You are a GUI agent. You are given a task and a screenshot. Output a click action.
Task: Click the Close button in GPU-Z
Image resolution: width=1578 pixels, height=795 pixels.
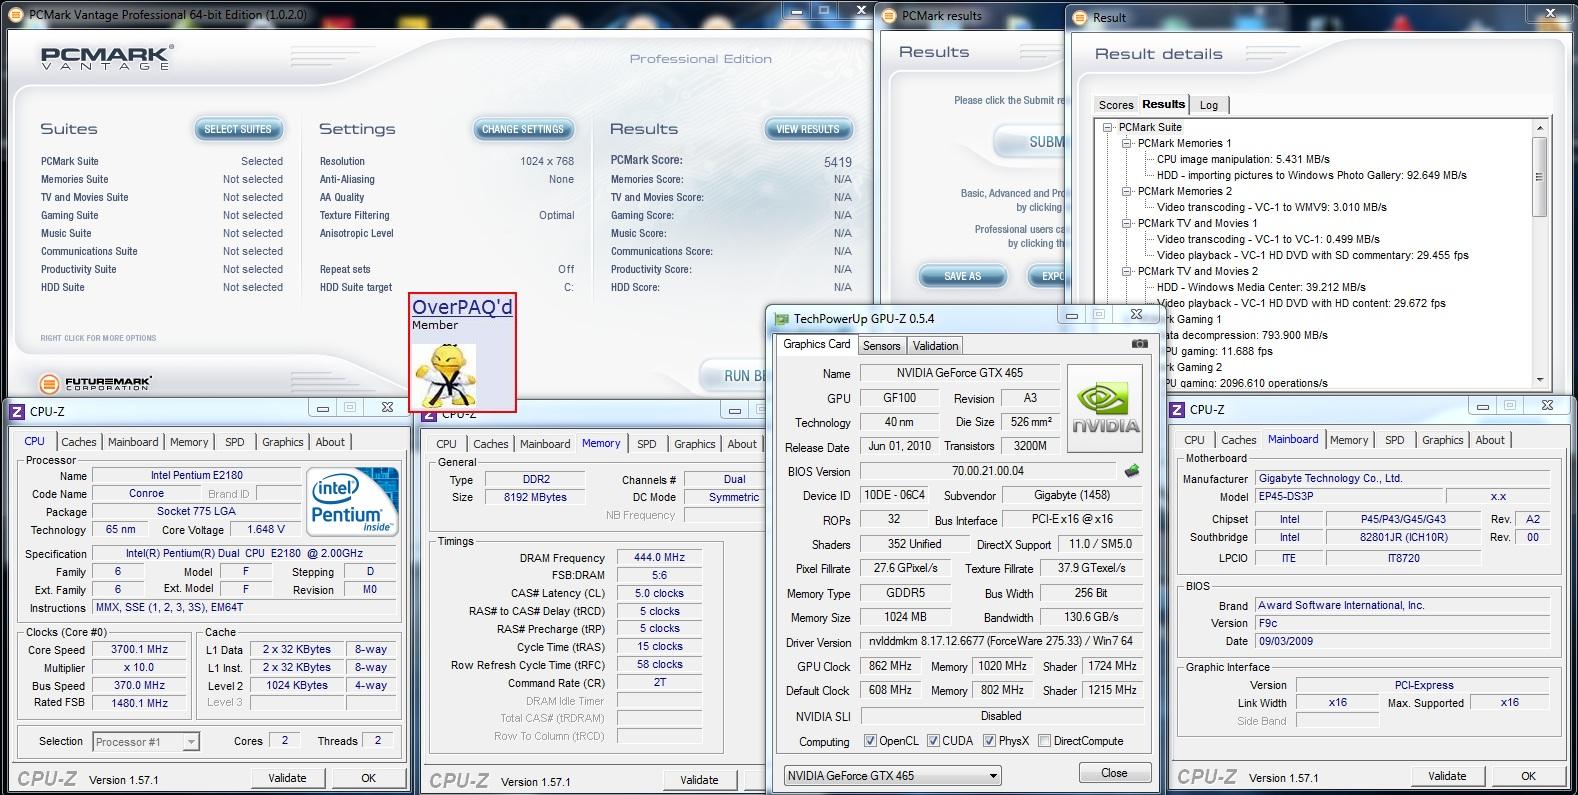click(1114, 773)
